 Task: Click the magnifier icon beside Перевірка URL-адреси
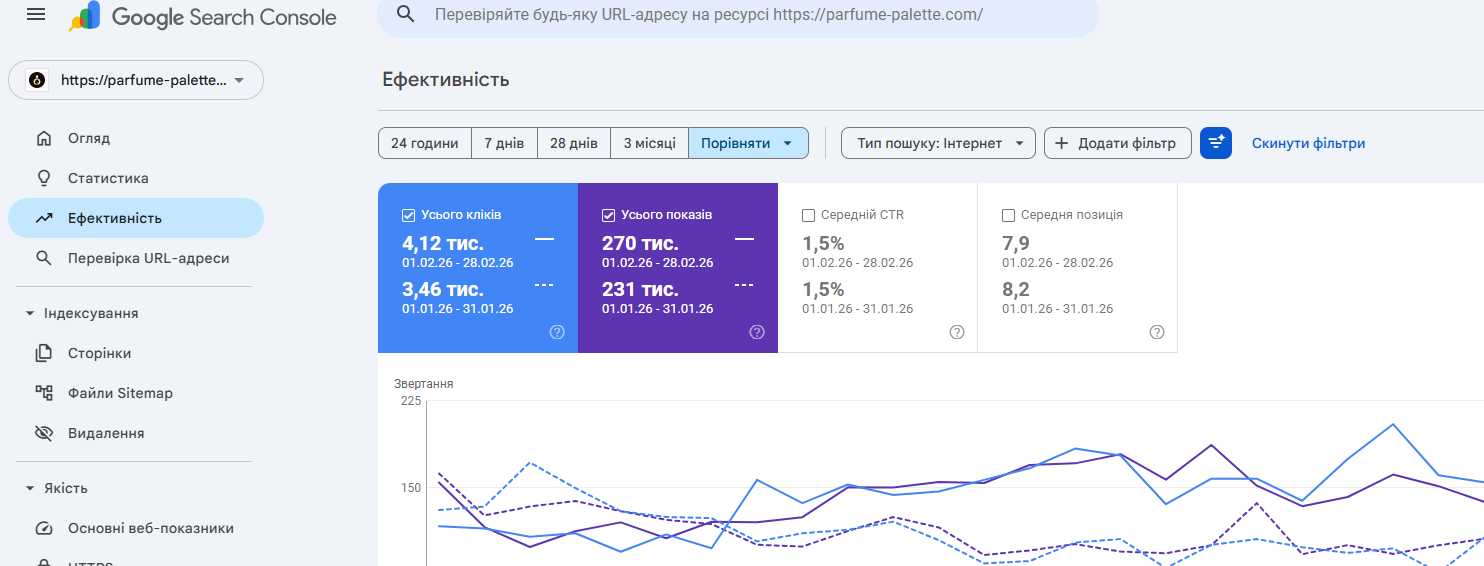click(43, 258)
